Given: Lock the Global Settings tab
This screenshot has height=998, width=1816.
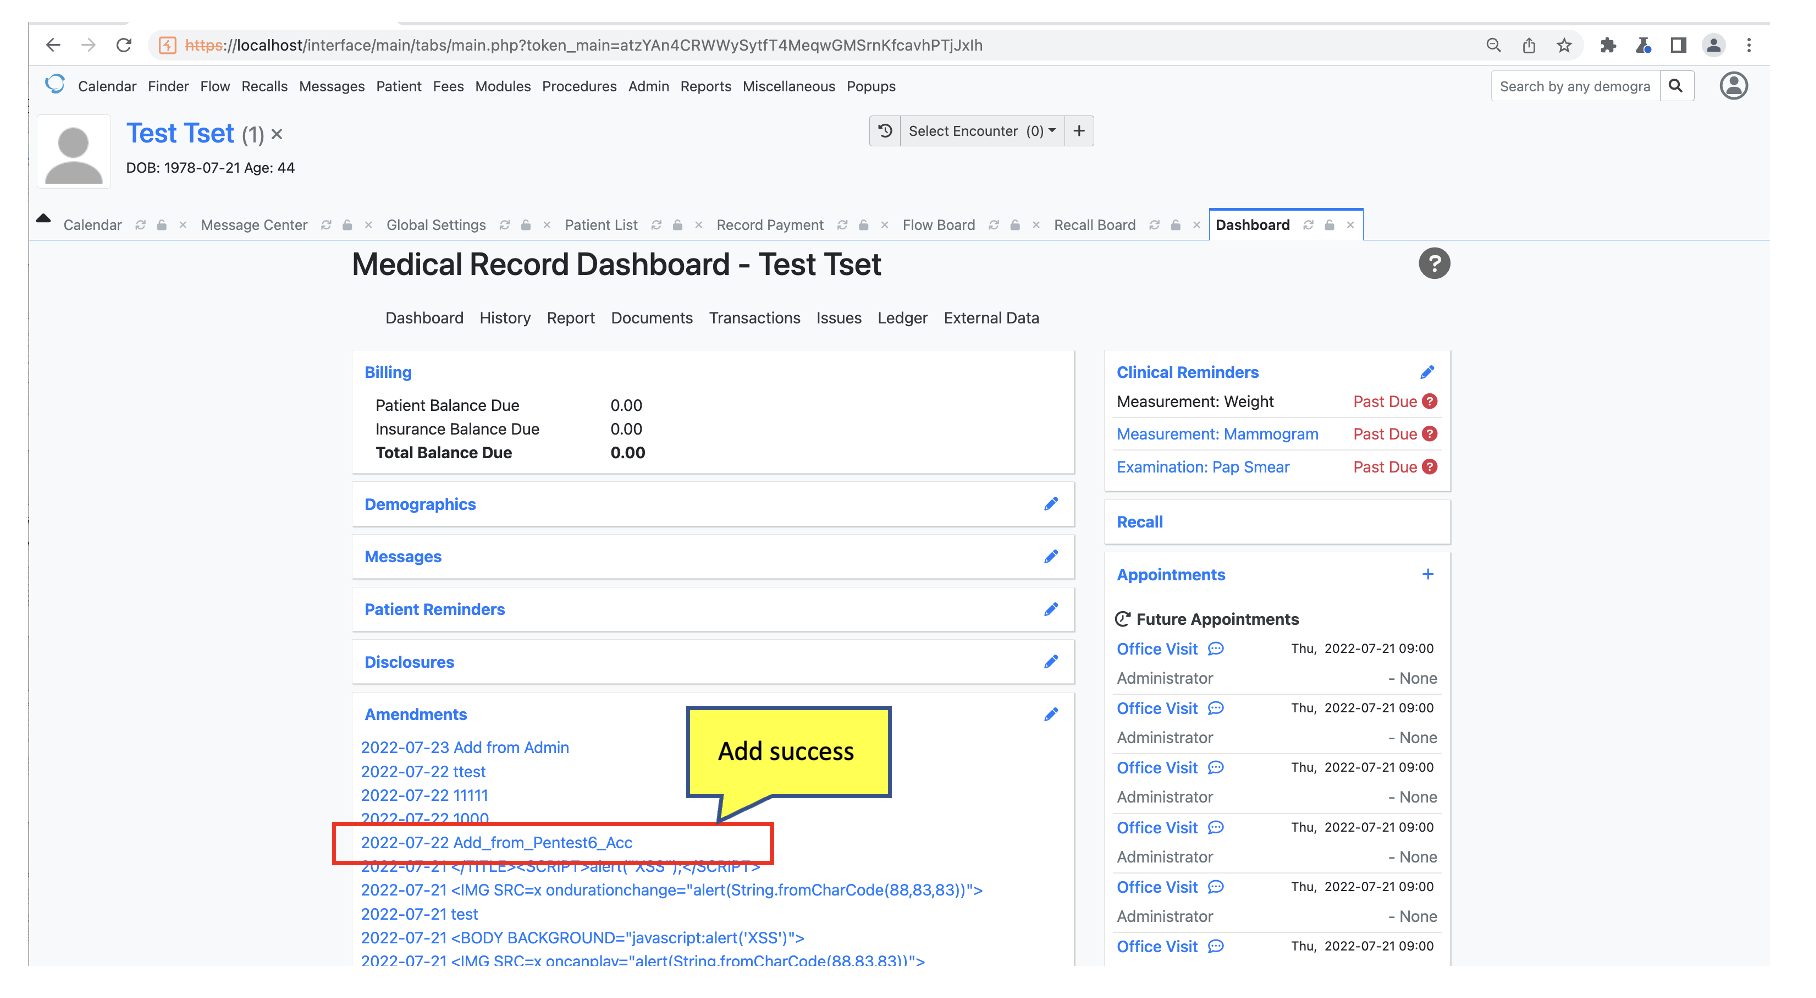Looking at the screenshot, I should tap(526, 225).
